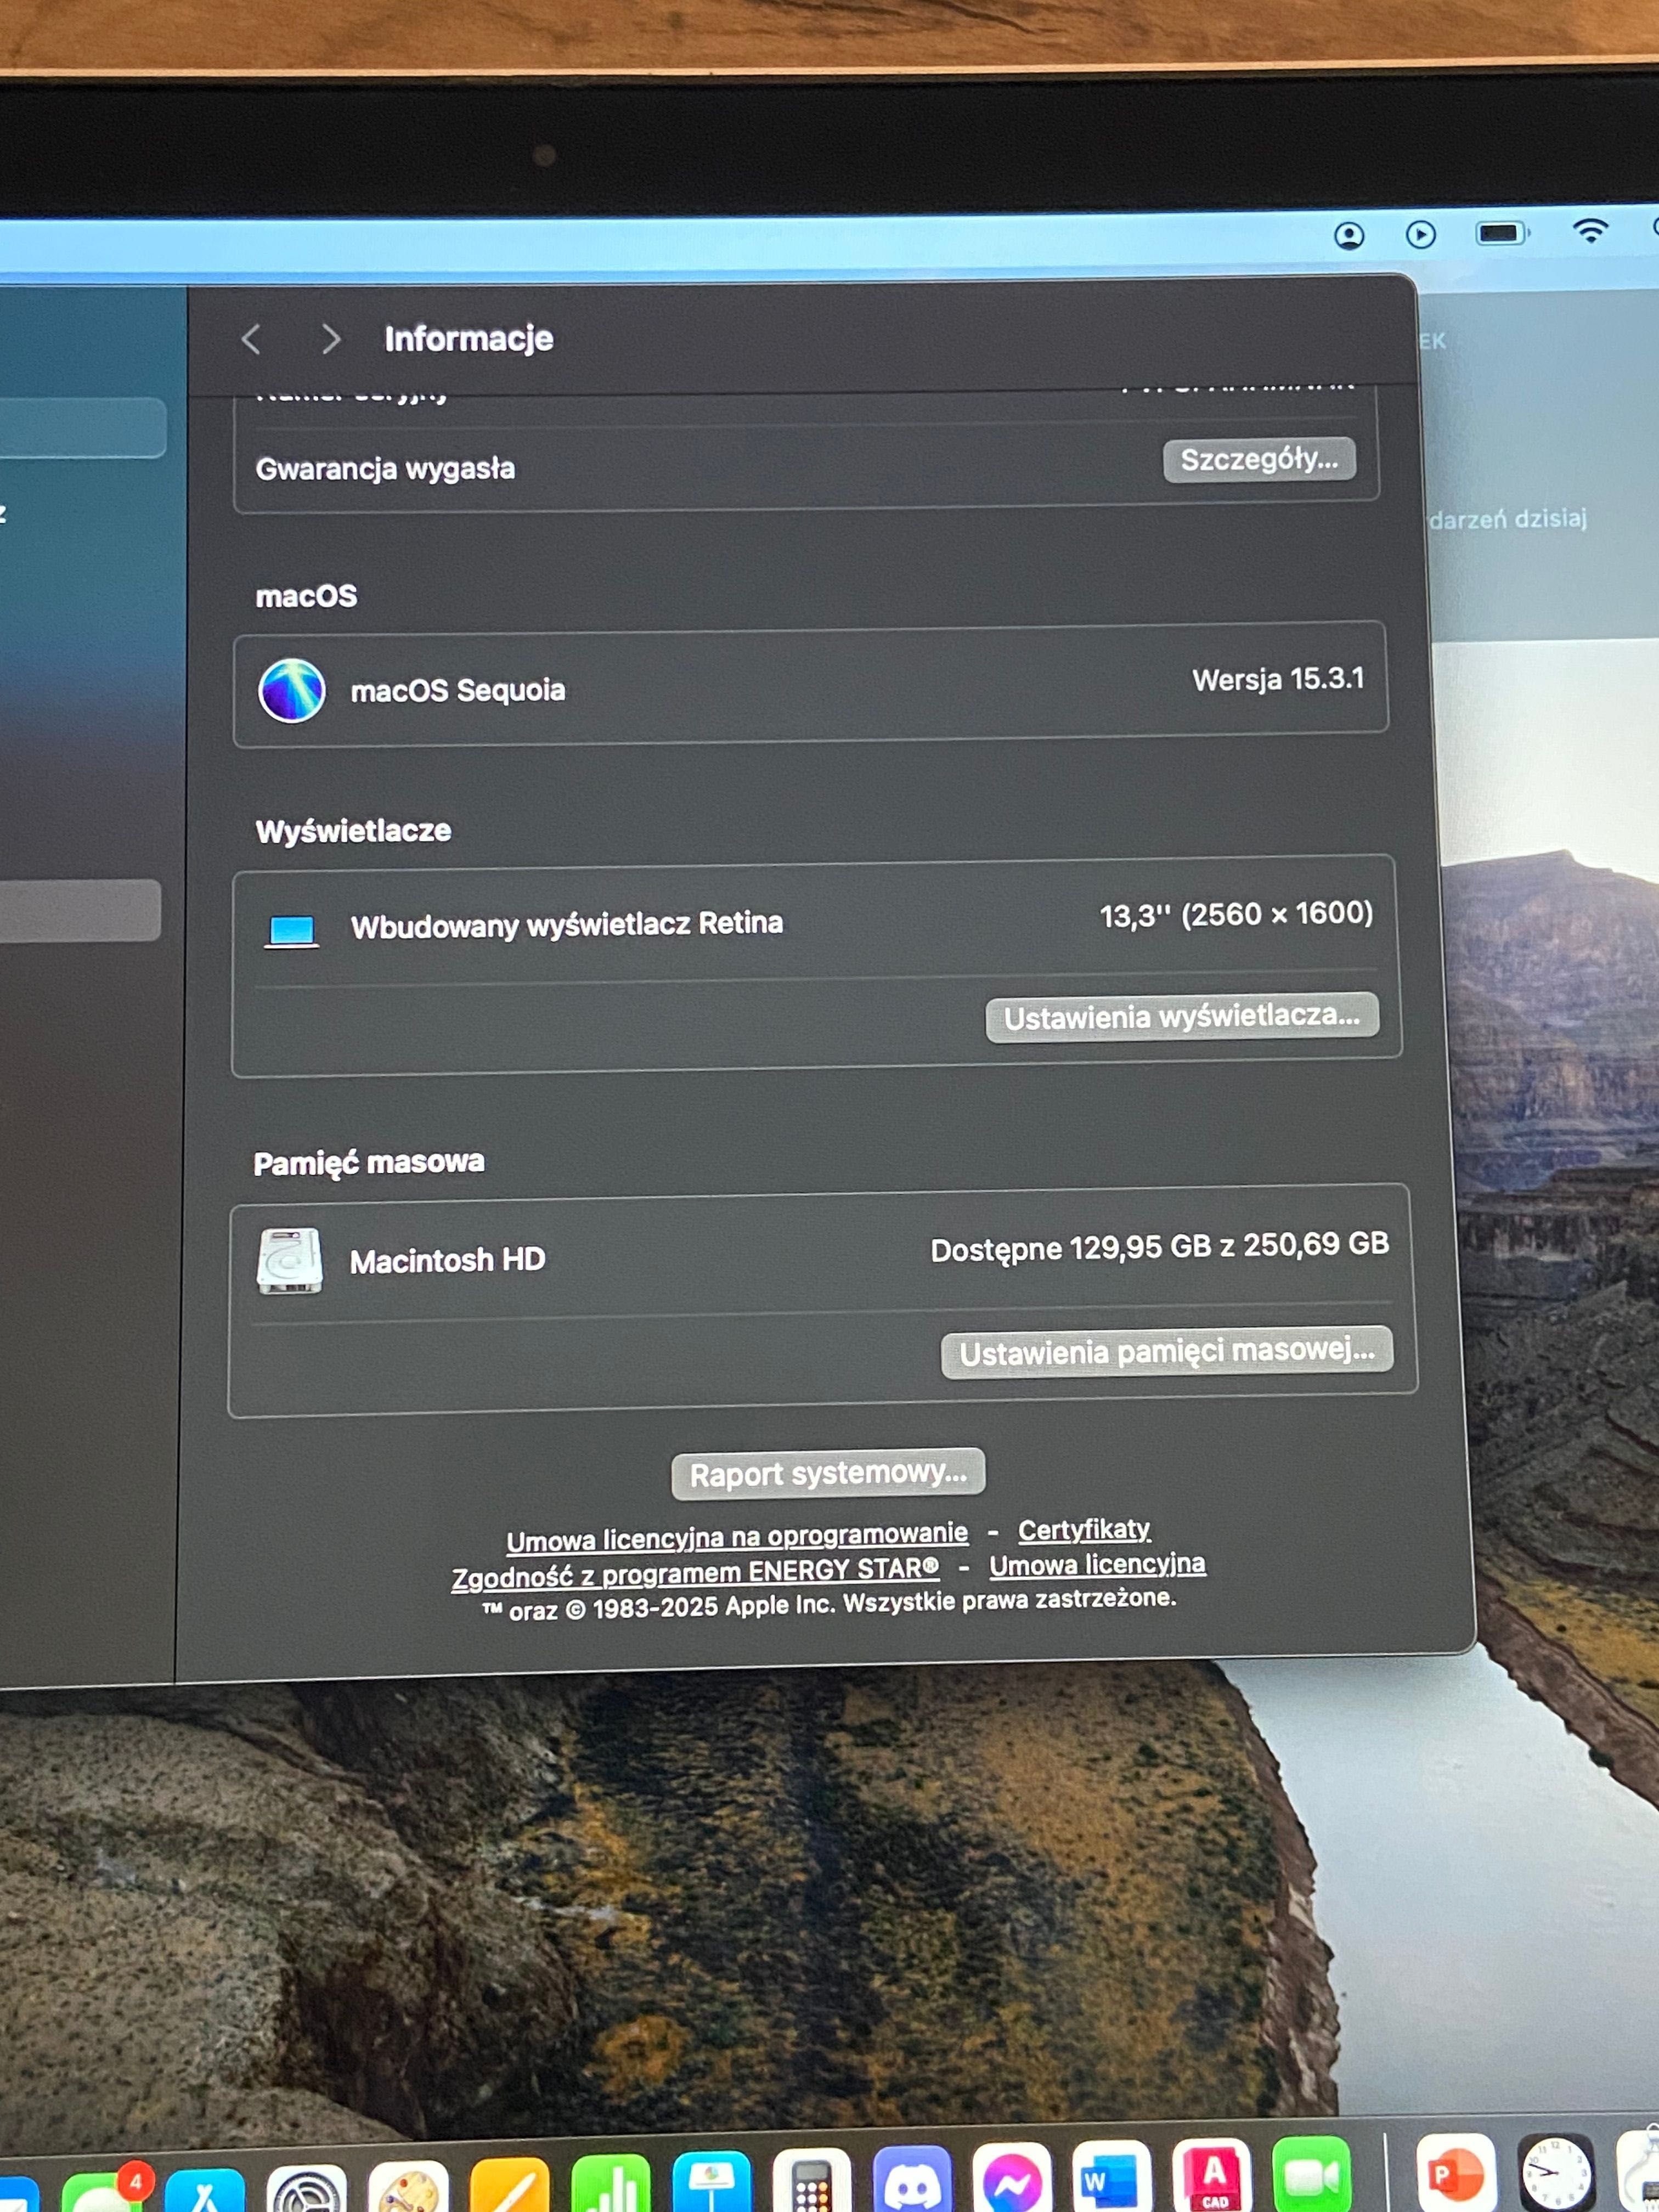Click the Gwarancja wygasła text
Image resolution: width=1659 pixels, height=2212 pixels.
click(x=385, y=468)
